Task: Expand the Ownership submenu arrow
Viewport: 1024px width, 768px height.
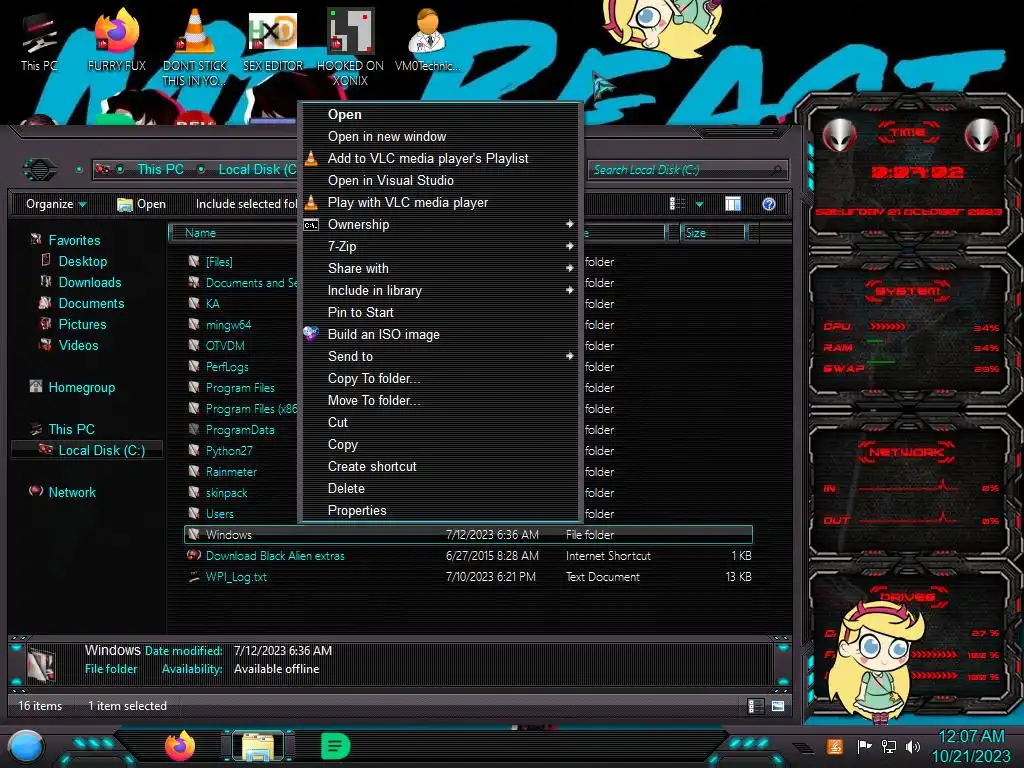Action: click(x=569, y=224)
